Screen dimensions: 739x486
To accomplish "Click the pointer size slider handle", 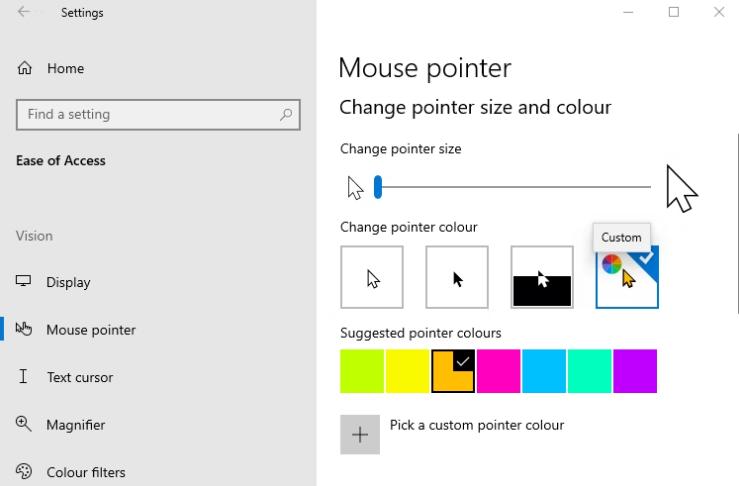I will tap(378, 187).
